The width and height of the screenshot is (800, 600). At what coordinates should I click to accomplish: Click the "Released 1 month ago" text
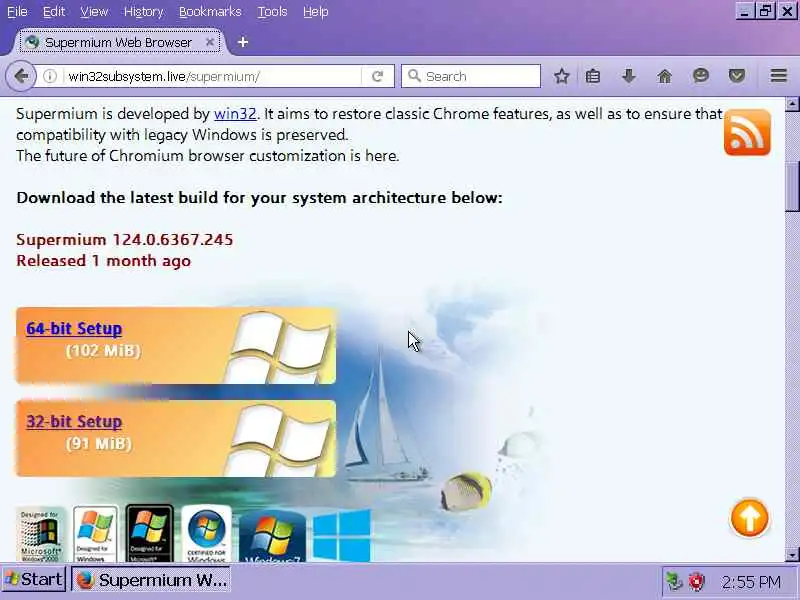click(x=104, y=261)
